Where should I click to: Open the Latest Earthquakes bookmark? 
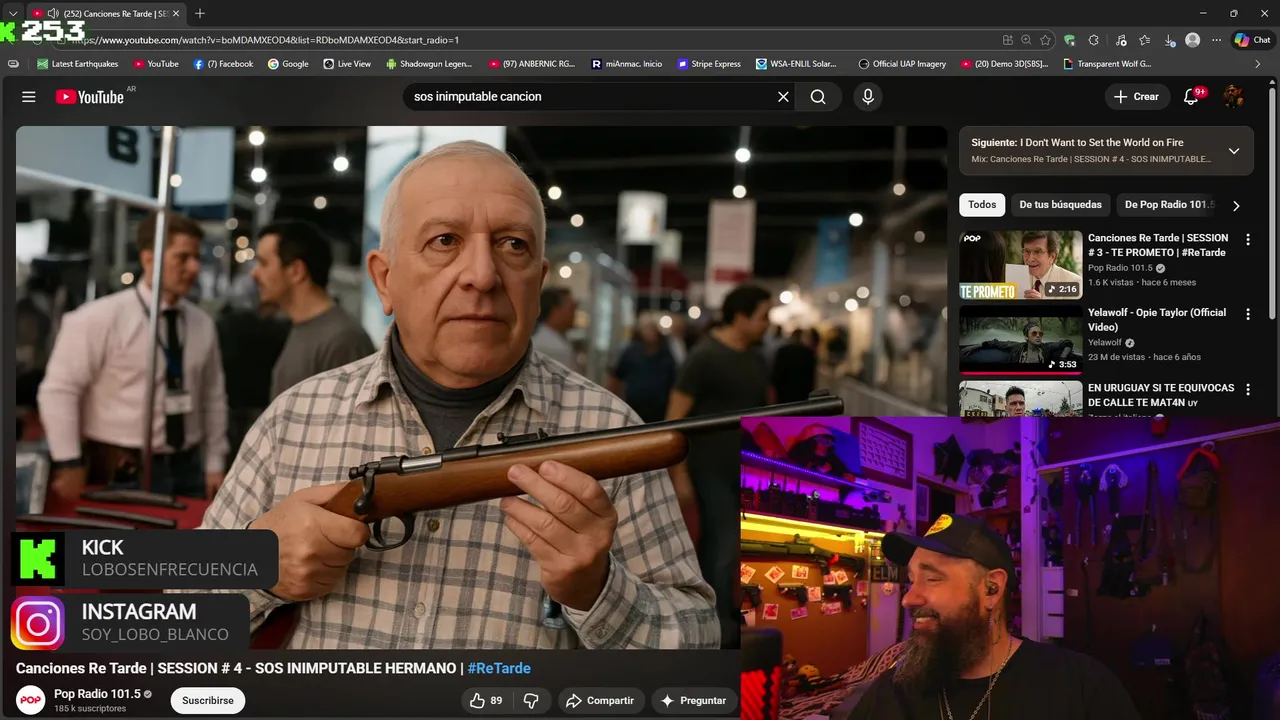[x=77, y=64]
